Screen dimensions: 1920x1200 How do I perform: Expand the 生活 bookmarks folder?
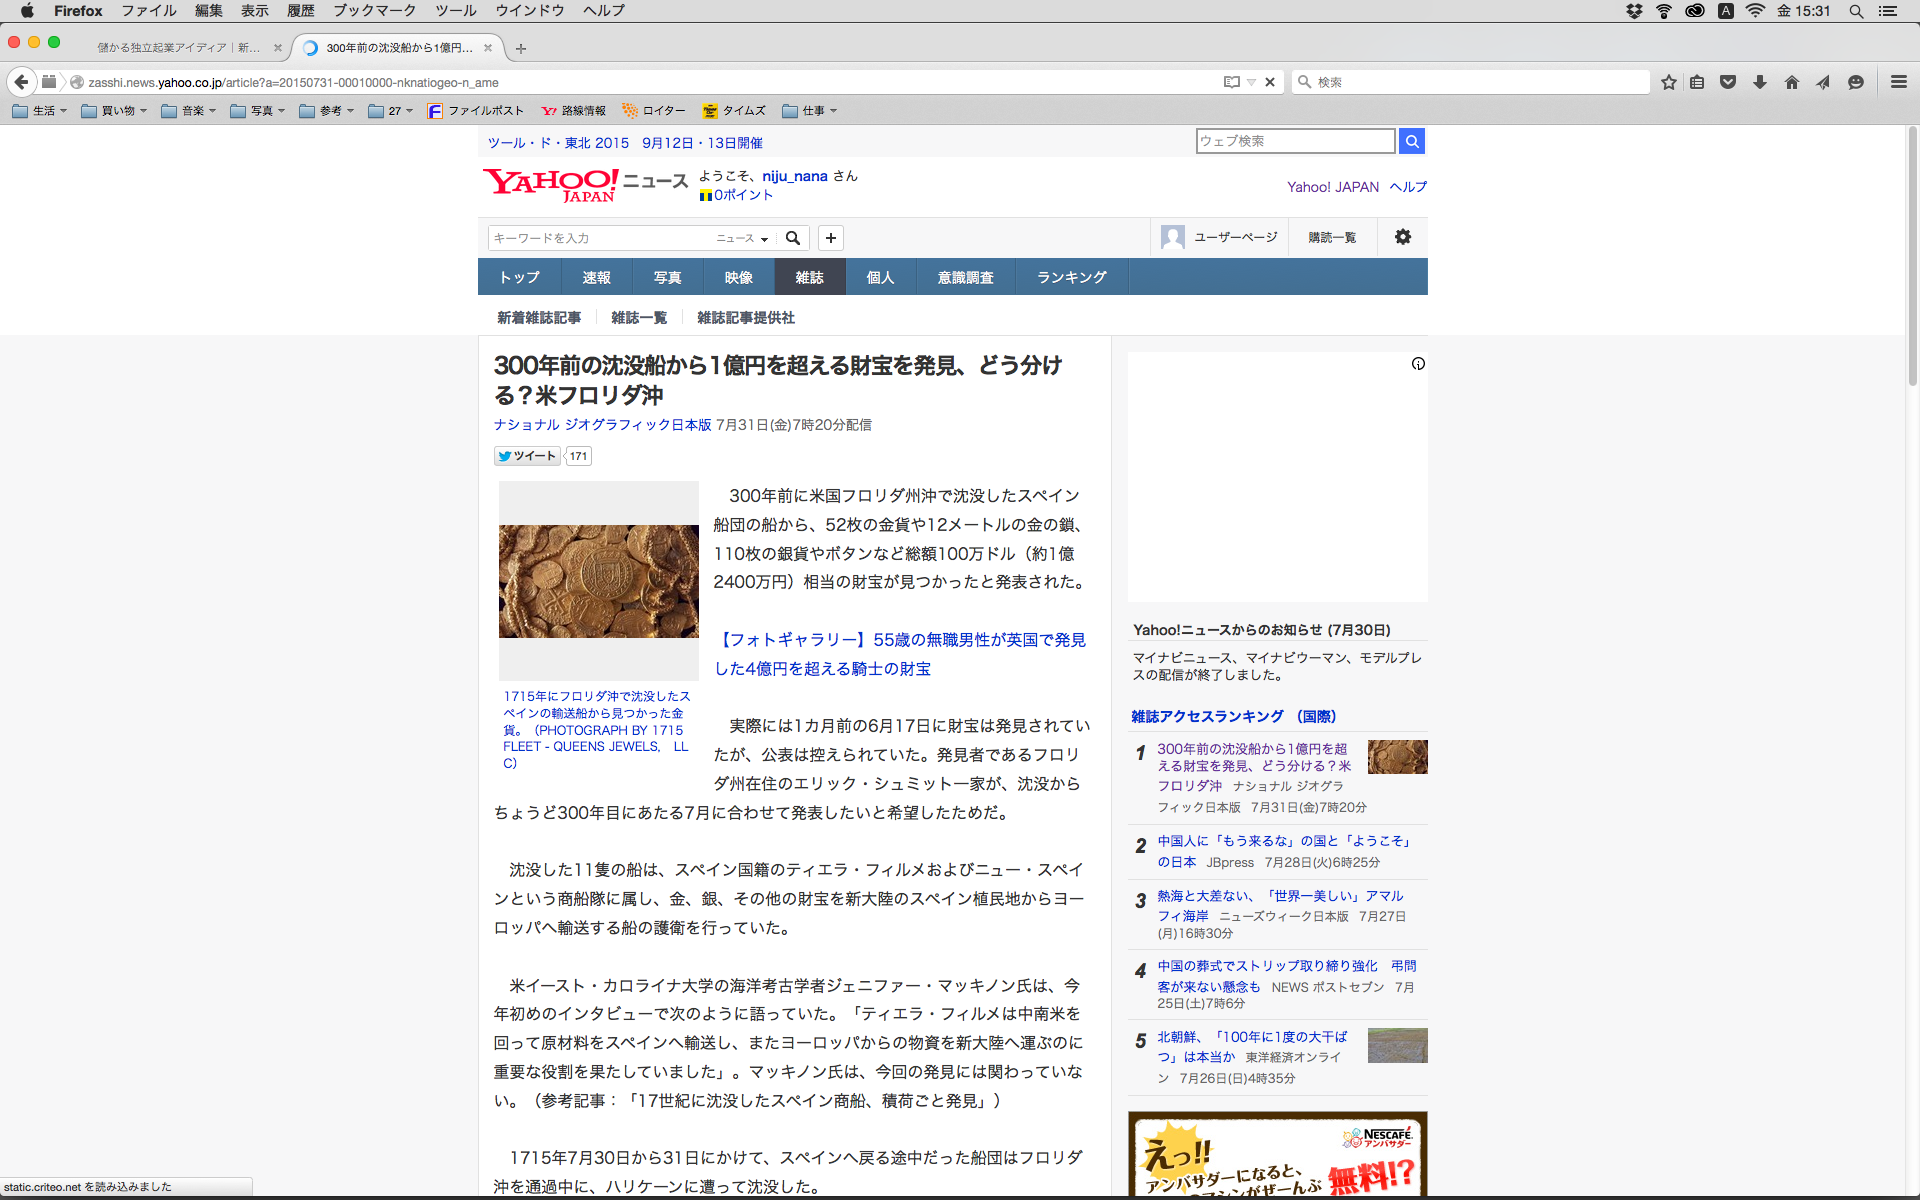click(40, 111)
